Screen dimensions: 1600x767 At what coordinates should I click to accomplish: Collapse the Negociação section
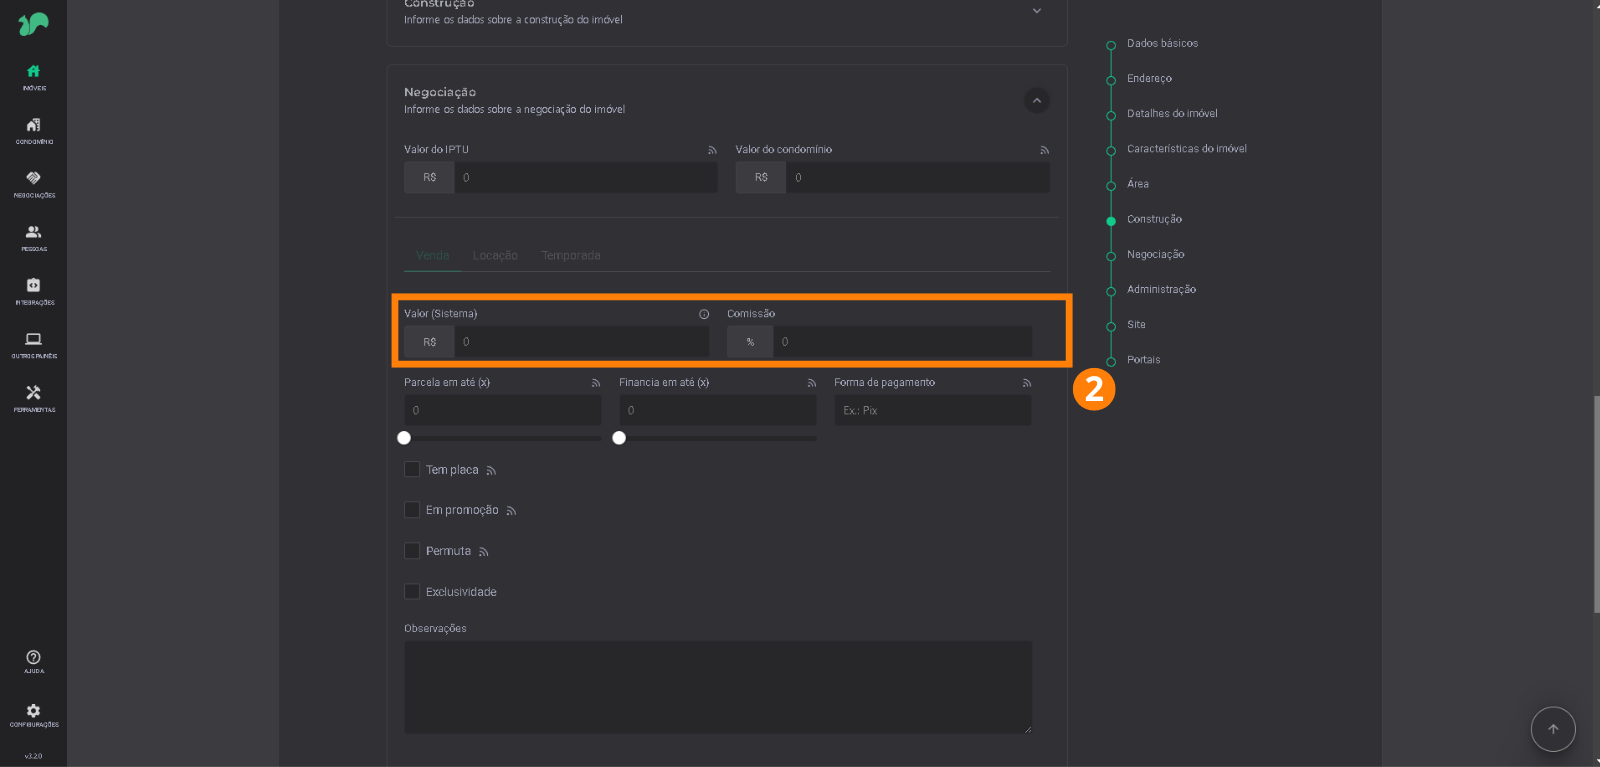pyautogui.click(x=1037, y=100)
